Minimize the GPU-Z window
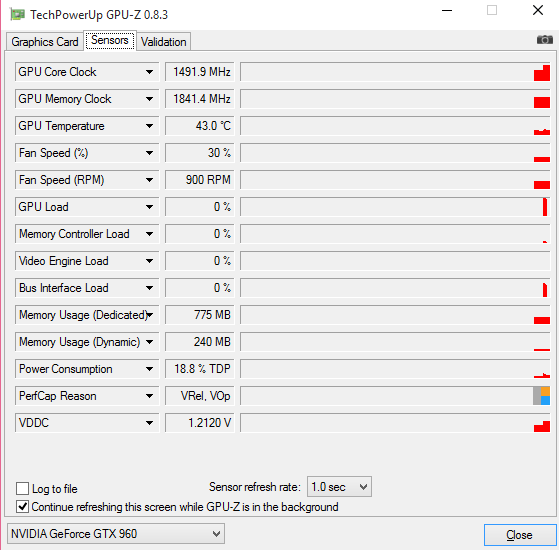This screenshot has width=559, height=550. (x=447, y=11)
